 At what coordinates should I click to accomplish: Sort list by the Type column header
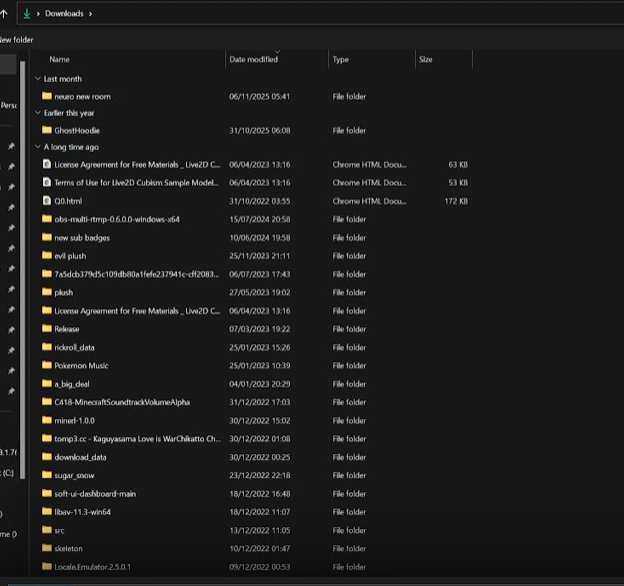[341, 60]
